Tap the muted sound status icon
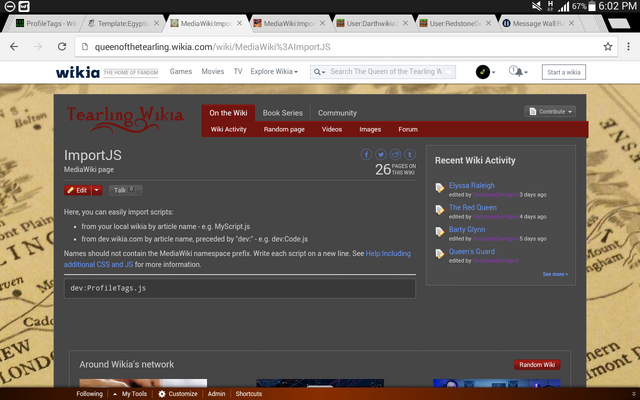The height and width of the screenshot is (400, 640). [536, 6]
